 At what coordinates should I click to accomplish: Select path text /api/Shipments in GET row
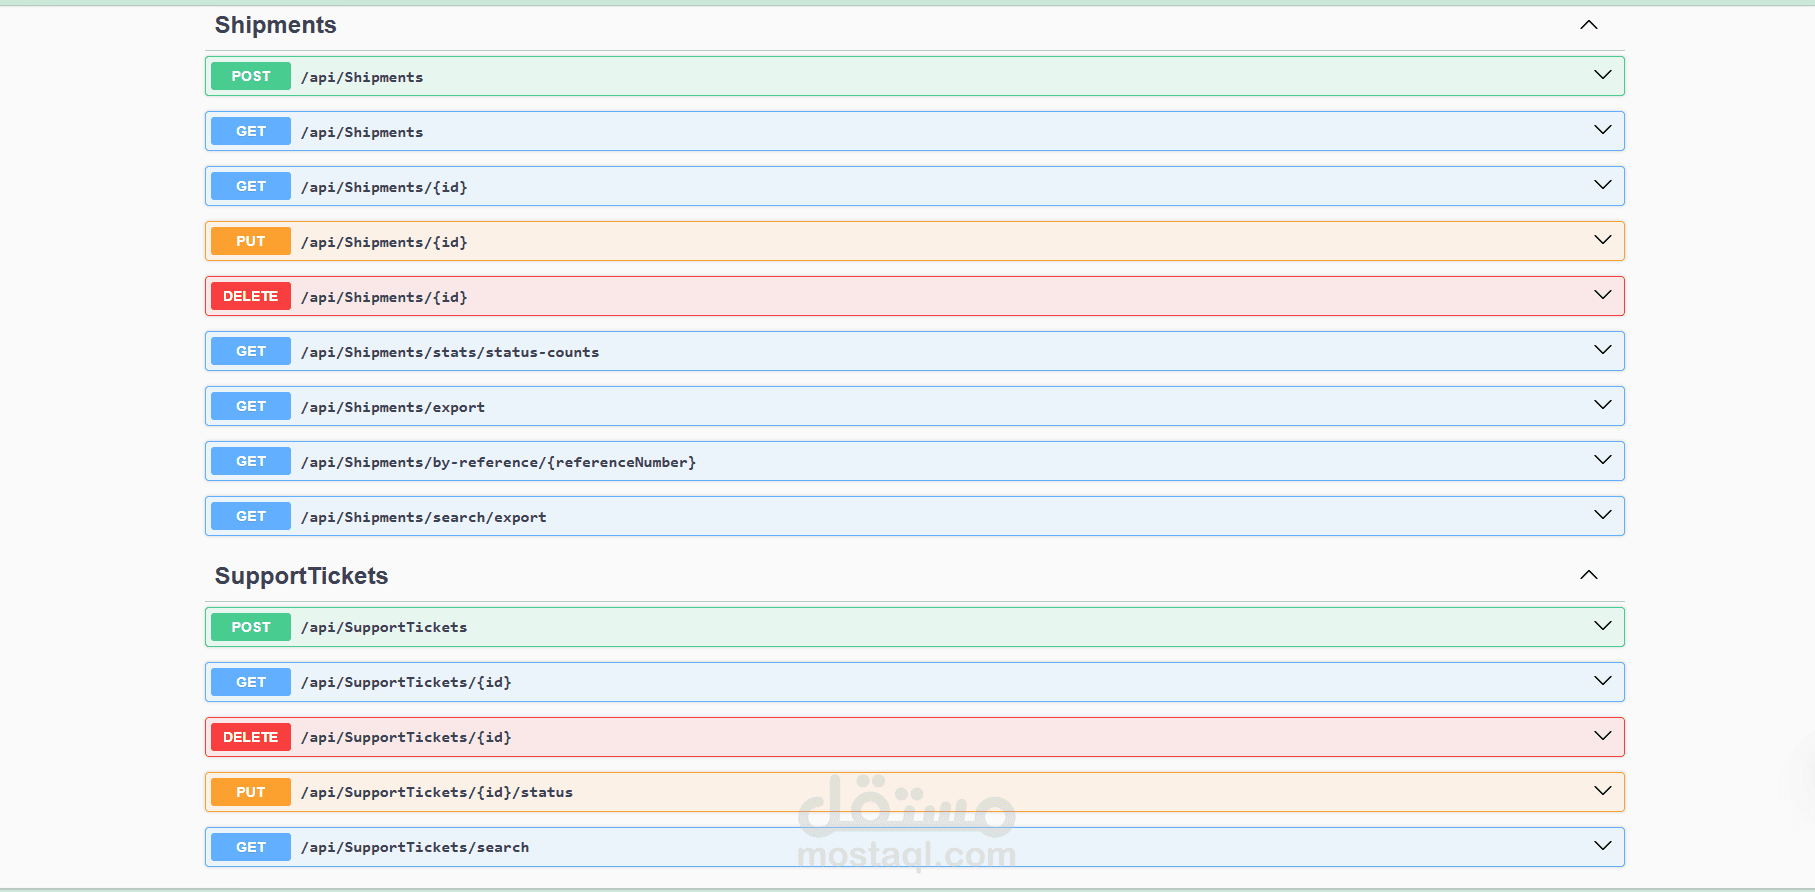[x=362, y=132]
